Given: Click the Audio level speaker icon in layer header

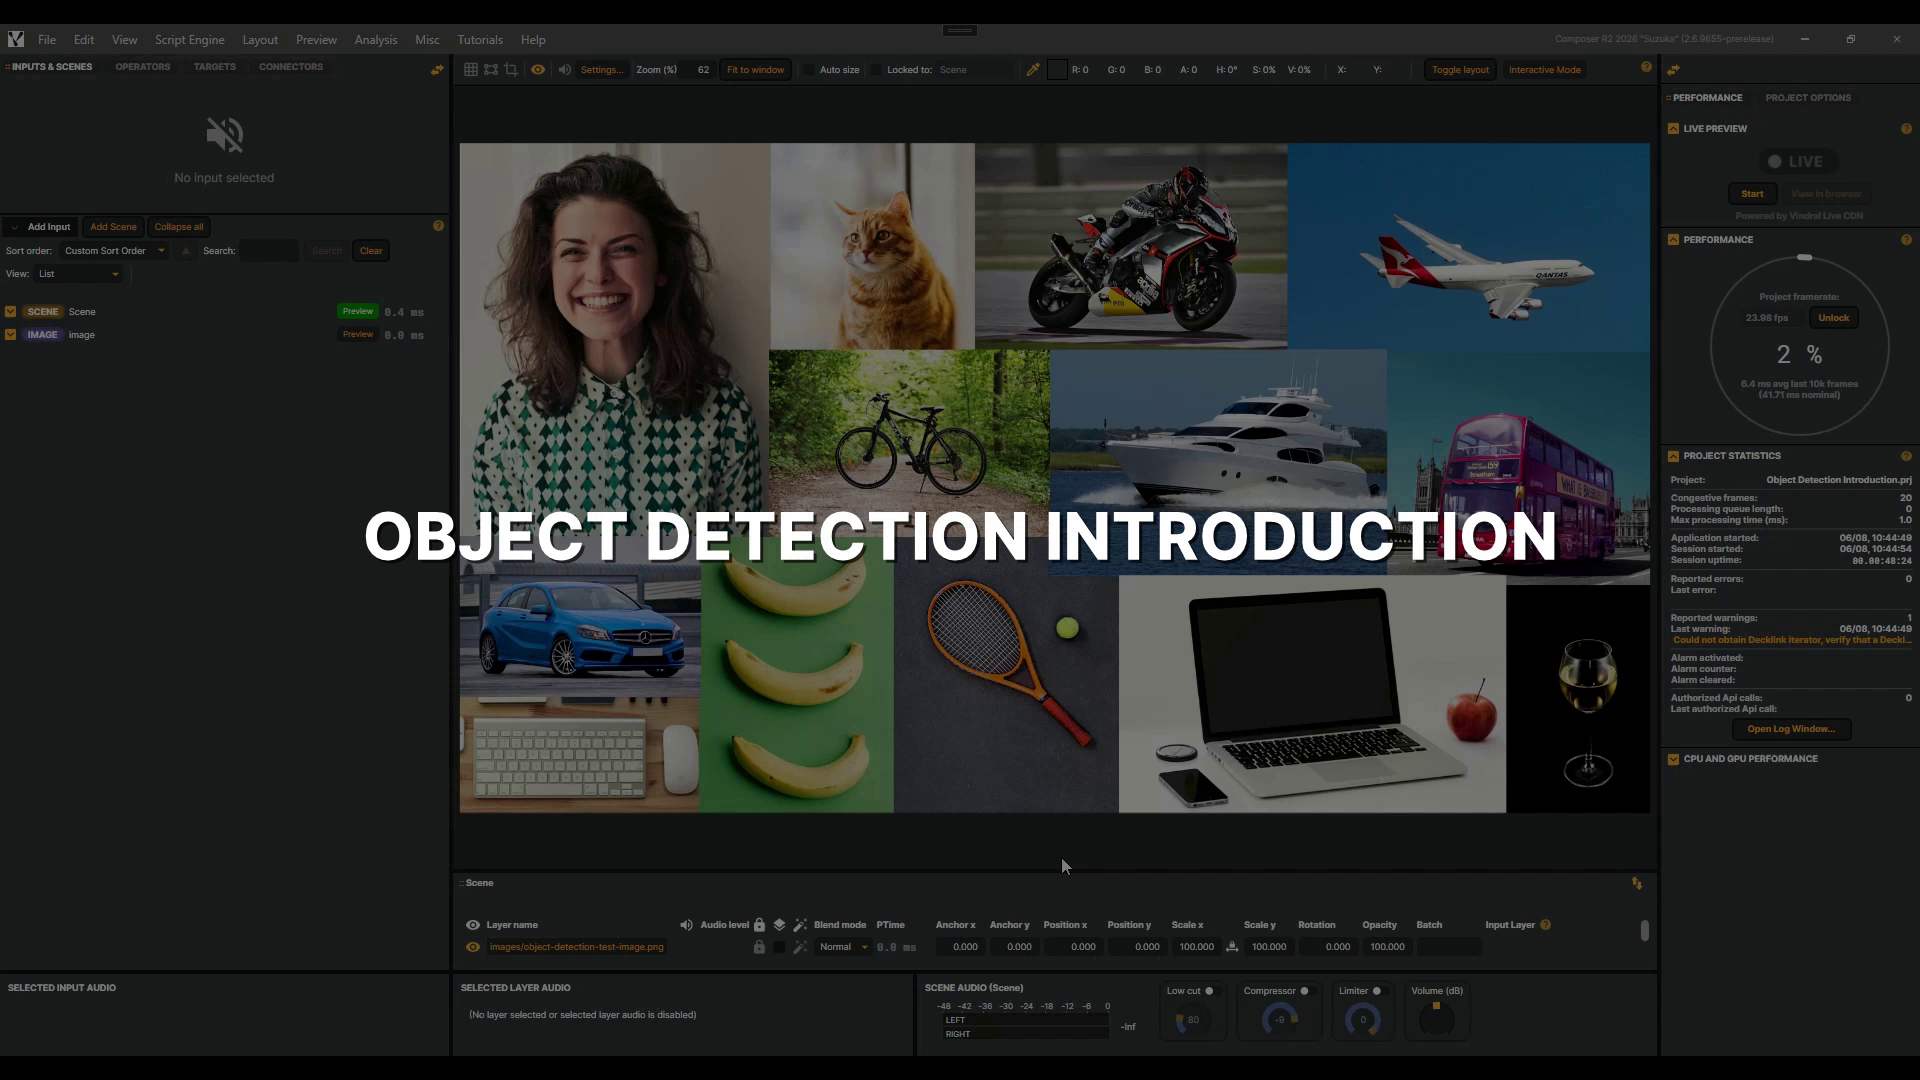Looking at the screenshot, I should pos(686,925).
